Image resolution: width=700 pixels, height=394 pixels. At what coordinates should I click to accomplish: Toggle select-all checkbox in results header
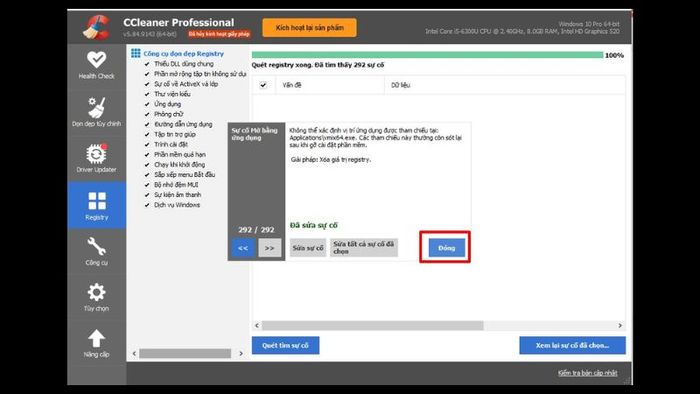click(263, 85)
